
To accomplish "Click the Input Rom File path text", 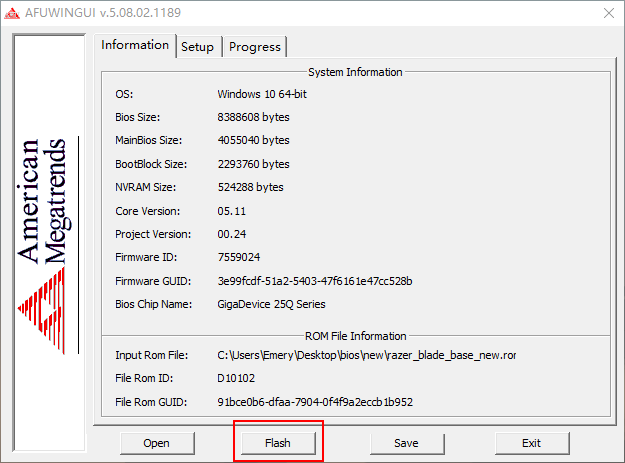I will pyautogui.click(x=366, y=355).
